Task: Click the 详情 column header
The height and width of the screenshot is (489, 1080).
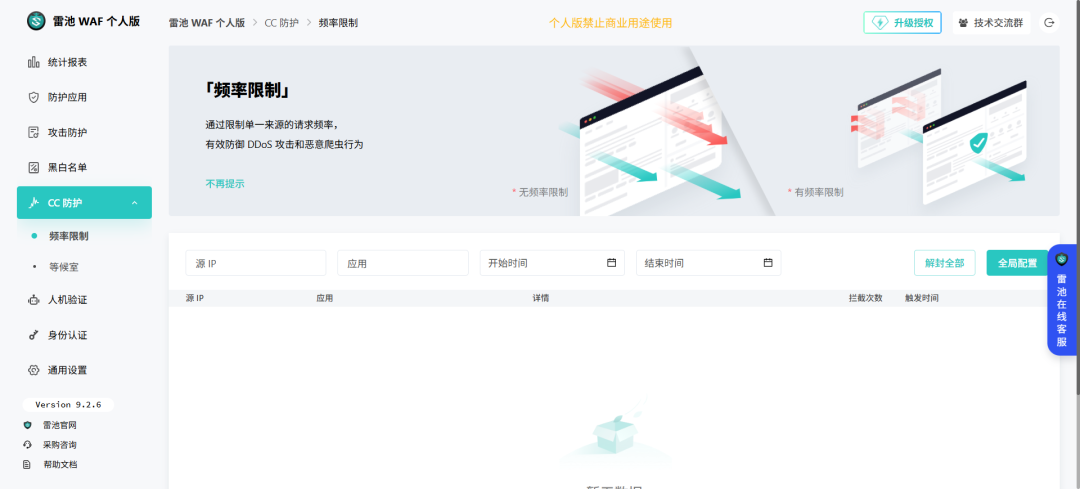Action: pyautogui.click(x=541, y=298)
